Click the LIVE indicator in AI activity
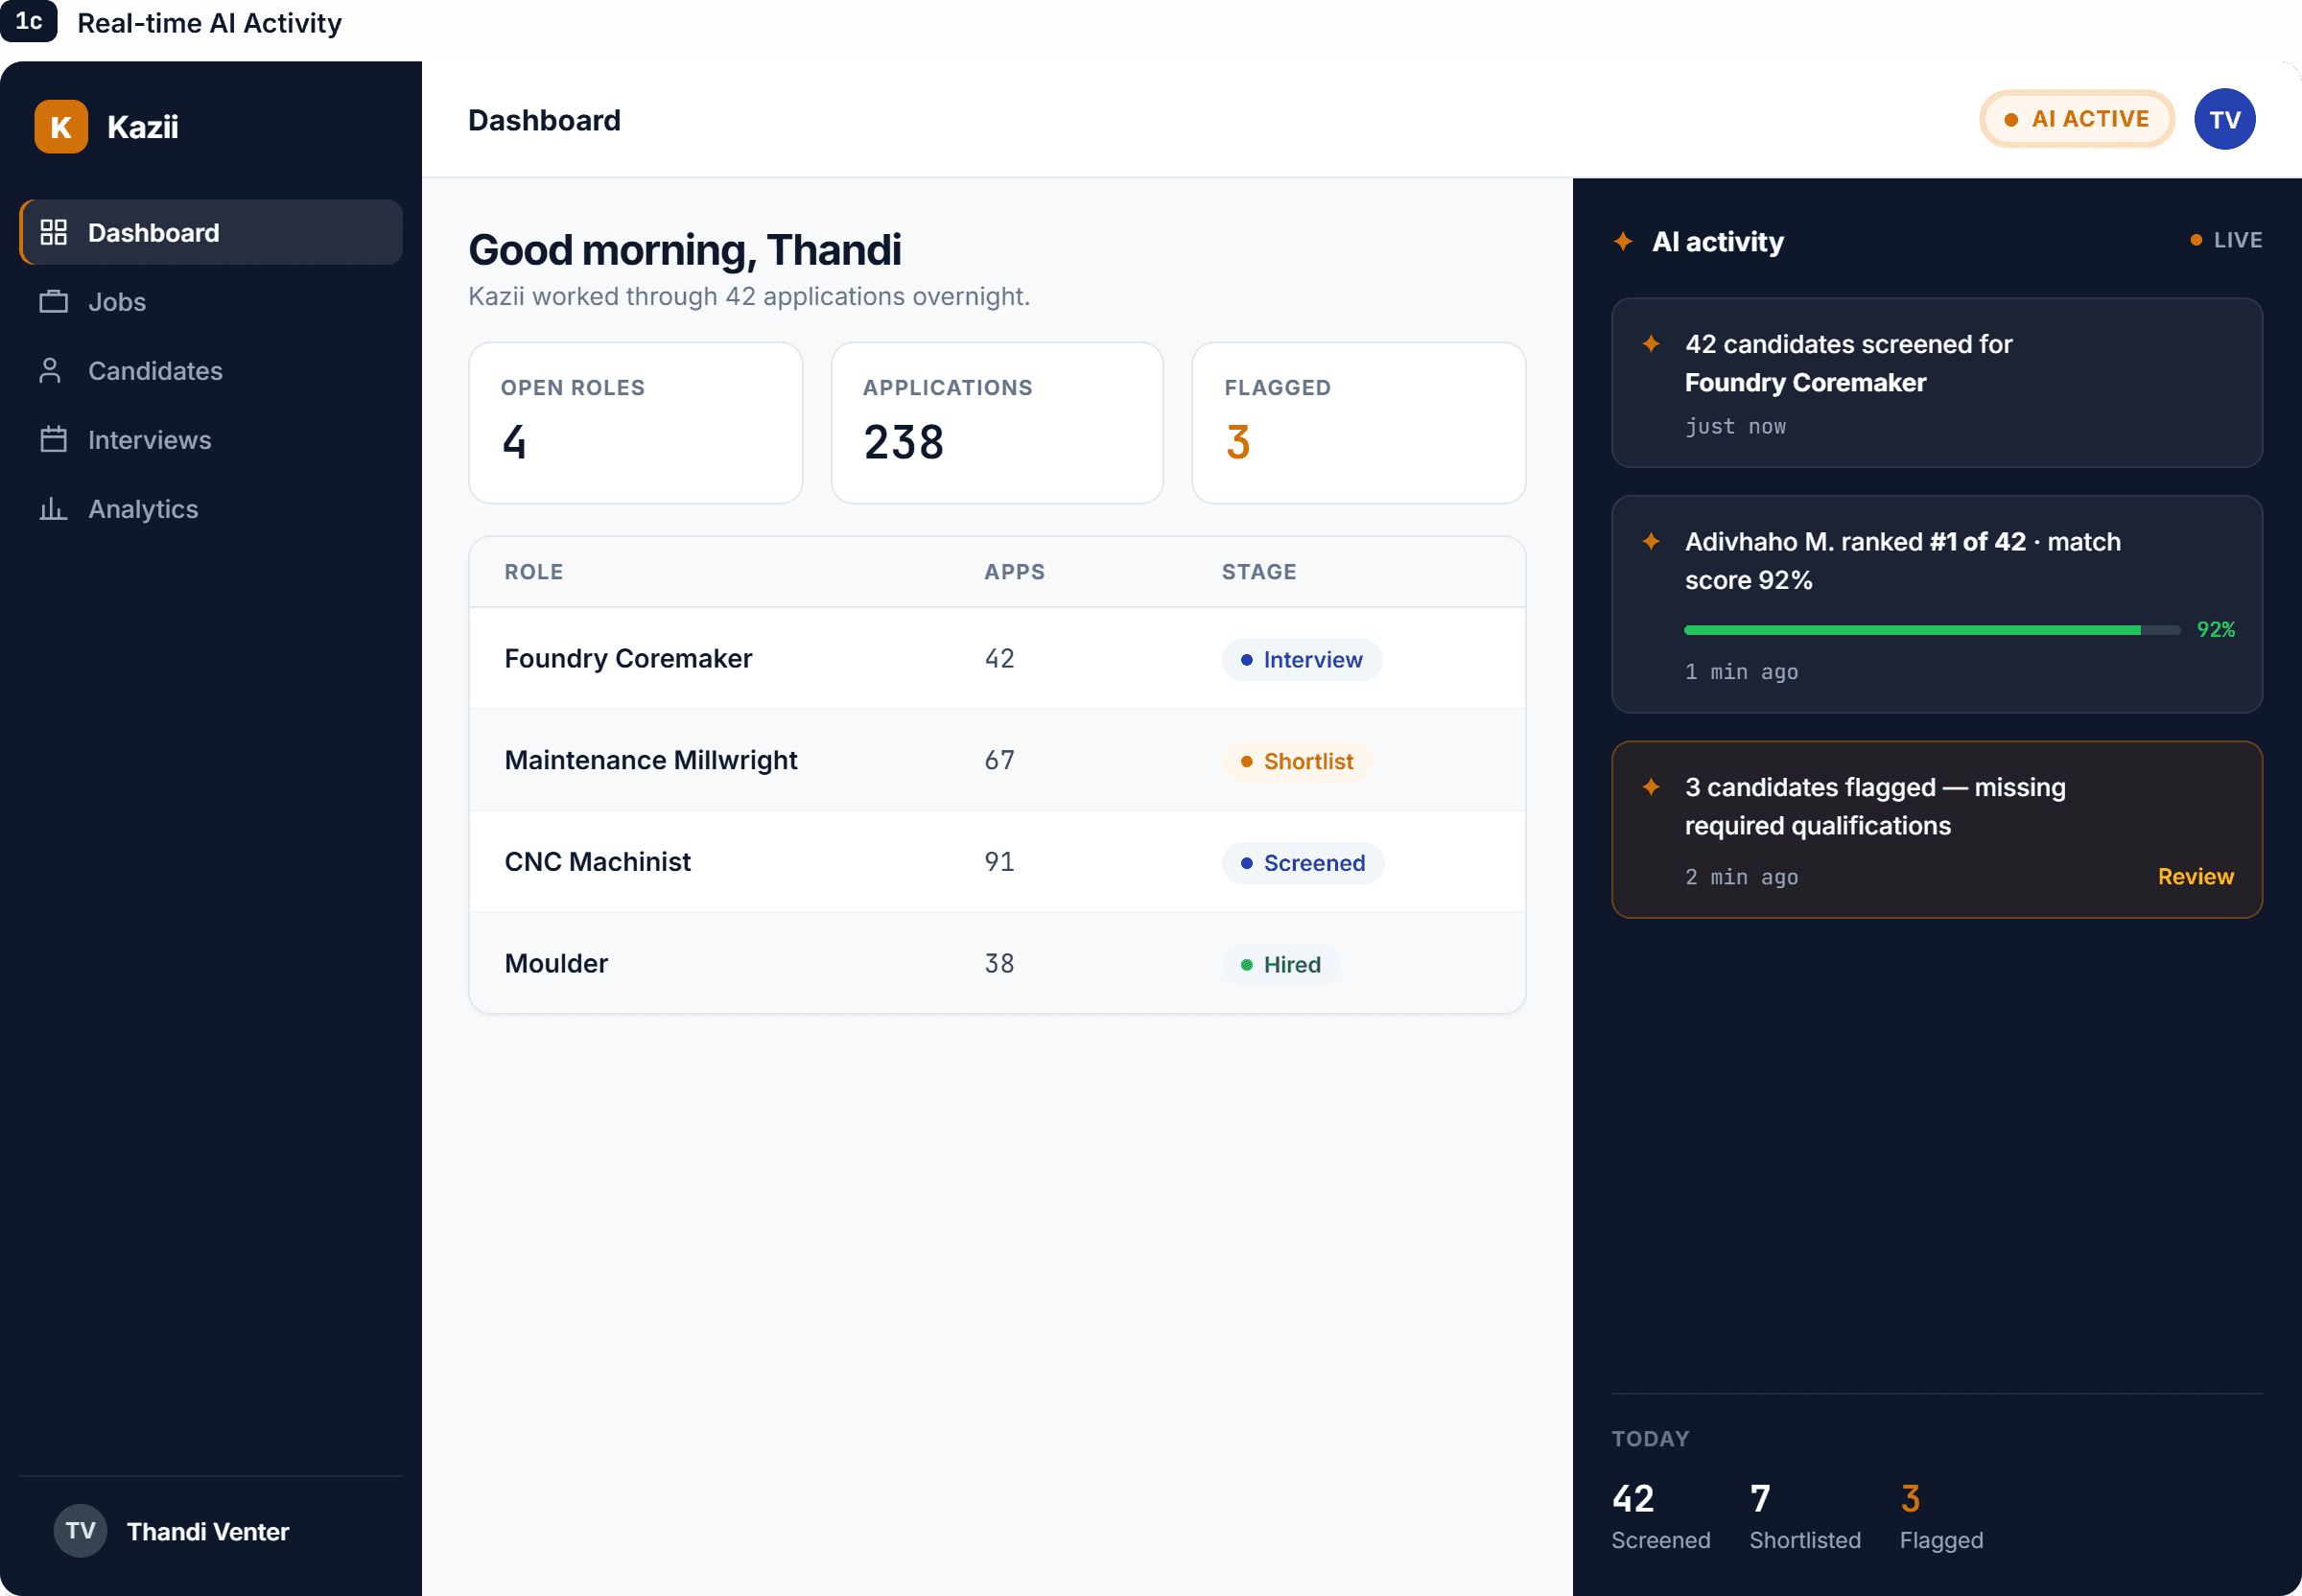This screenshot has width=2302, height=1596. (2226, 240)
